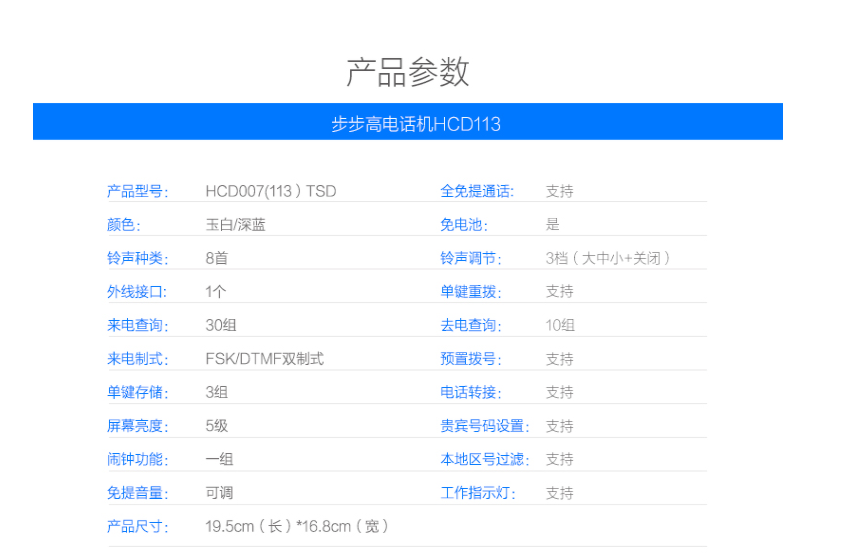Select the 来电查询 label
The width and height of the screenshot is (851, 559).
138,326
